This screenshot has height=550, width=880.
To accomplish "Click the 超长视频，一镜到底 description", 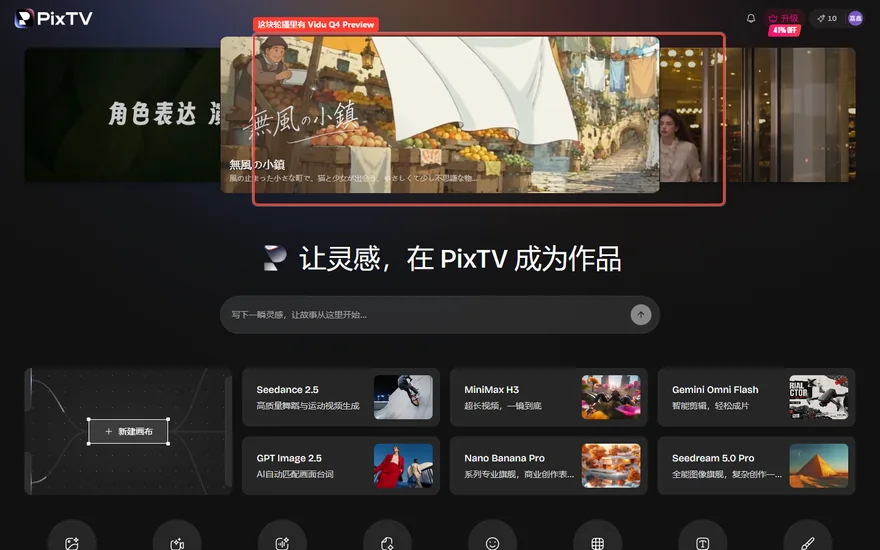I will point(502,406).
